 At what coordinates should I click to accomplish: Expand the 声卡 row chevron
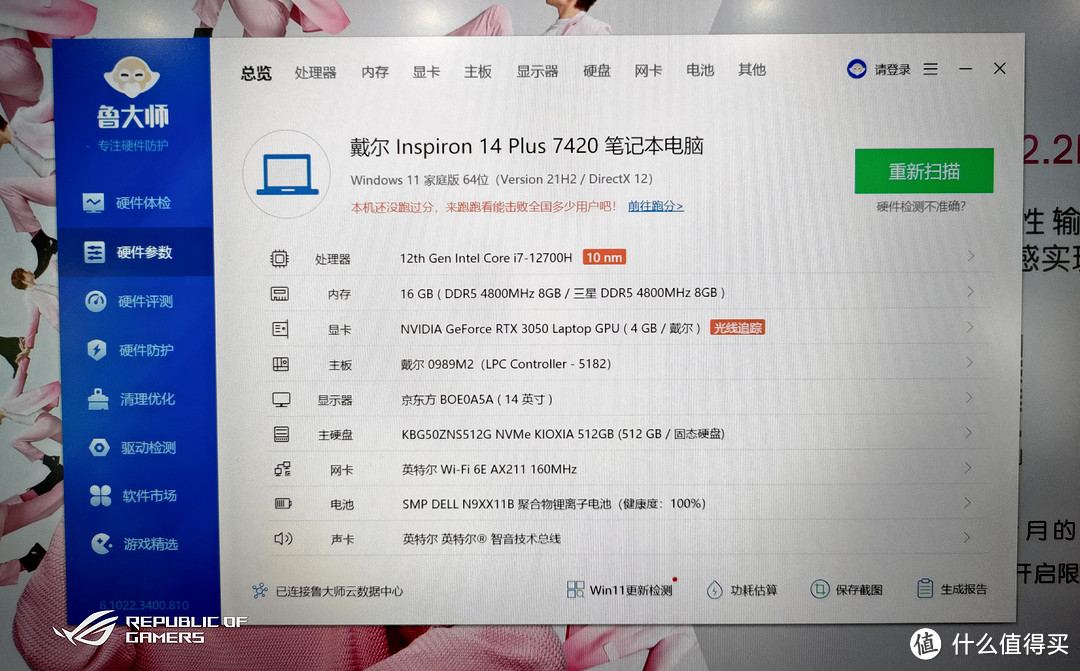968,537
